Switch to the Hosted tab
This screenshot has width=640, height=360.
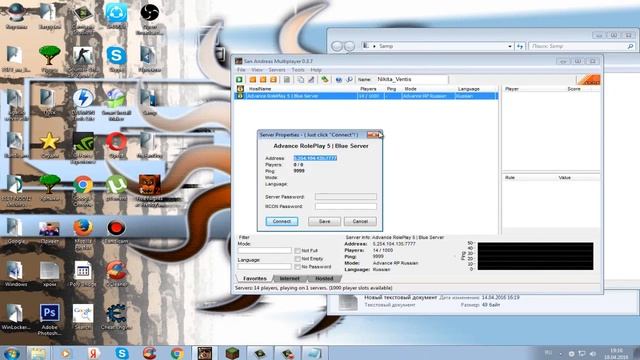[324, 278]
